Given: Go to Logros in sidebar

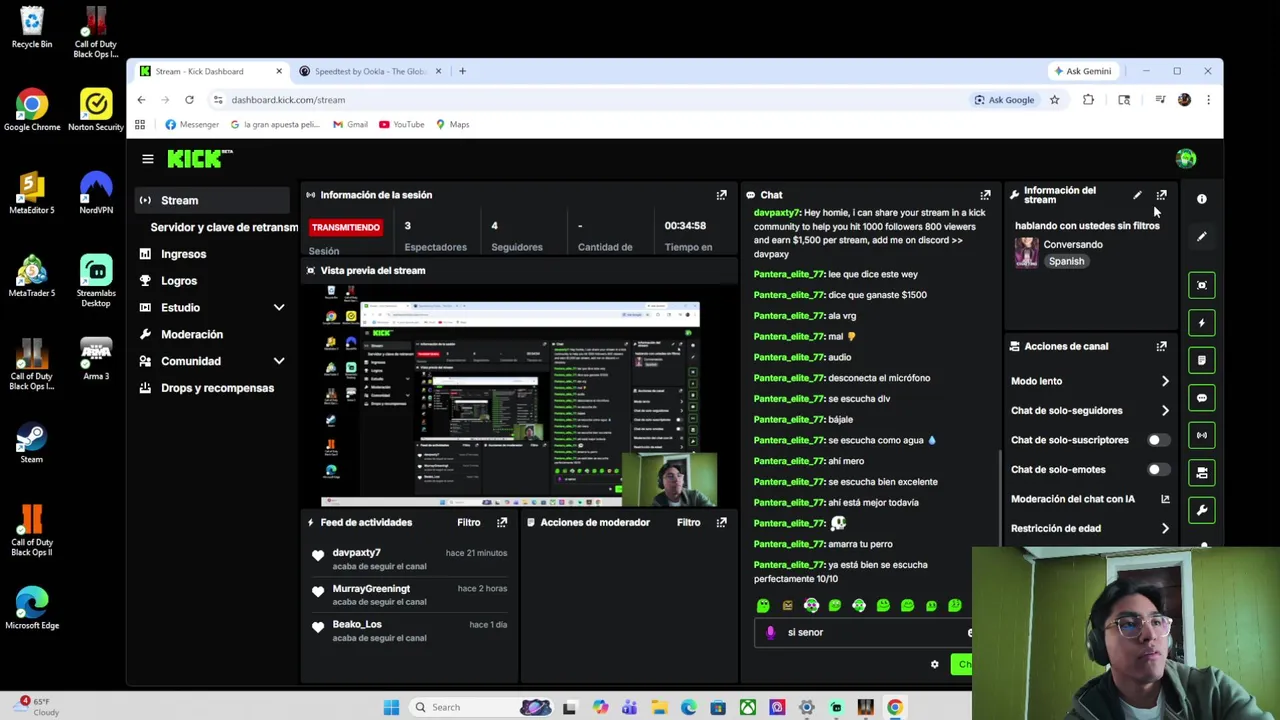Looking at the screenshot, I should pos(179,281).
